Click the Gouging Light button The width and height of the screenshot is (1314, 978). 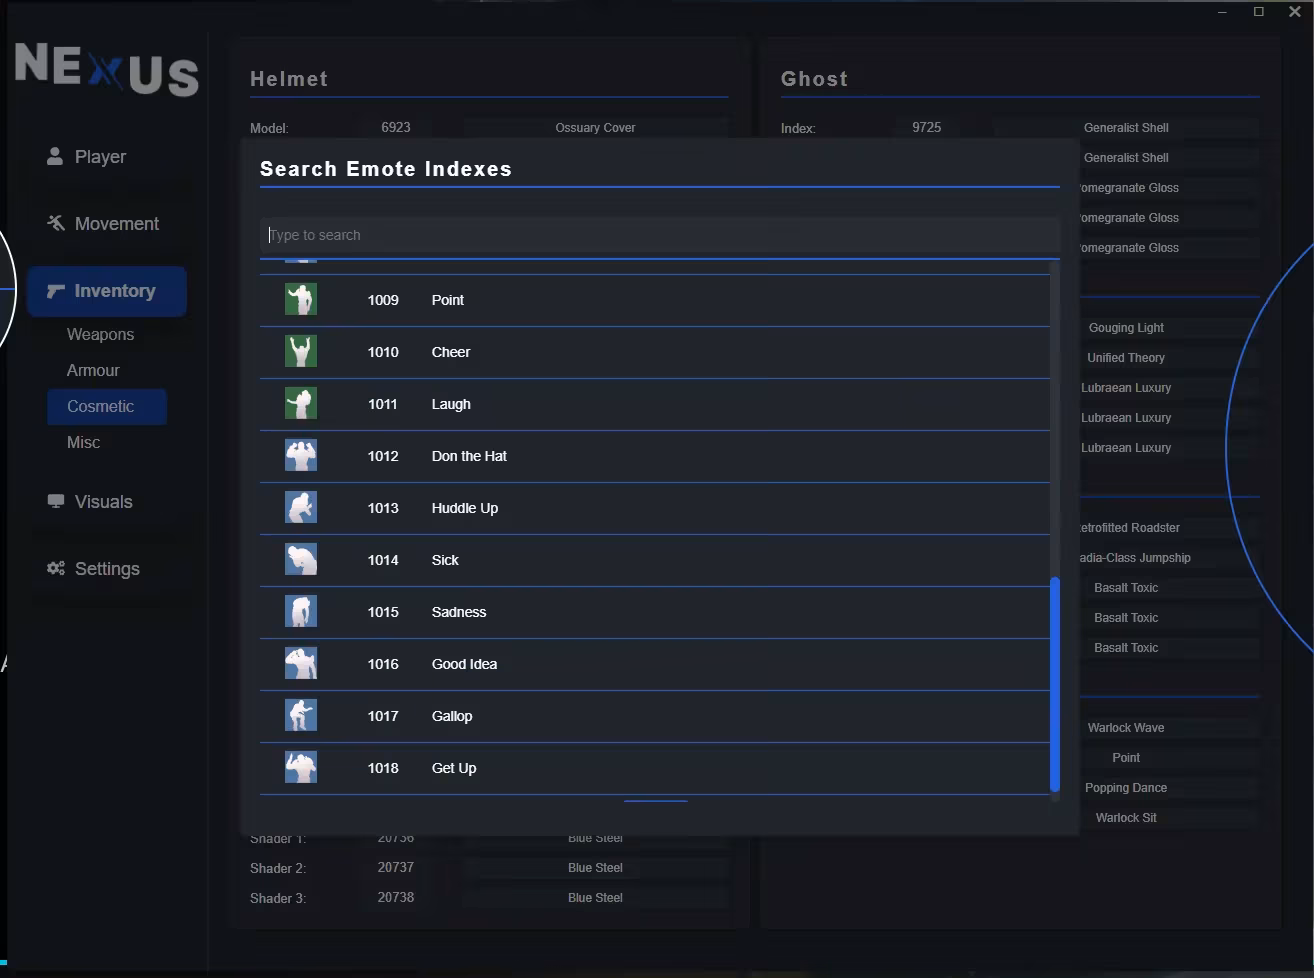pos(1126,328)
